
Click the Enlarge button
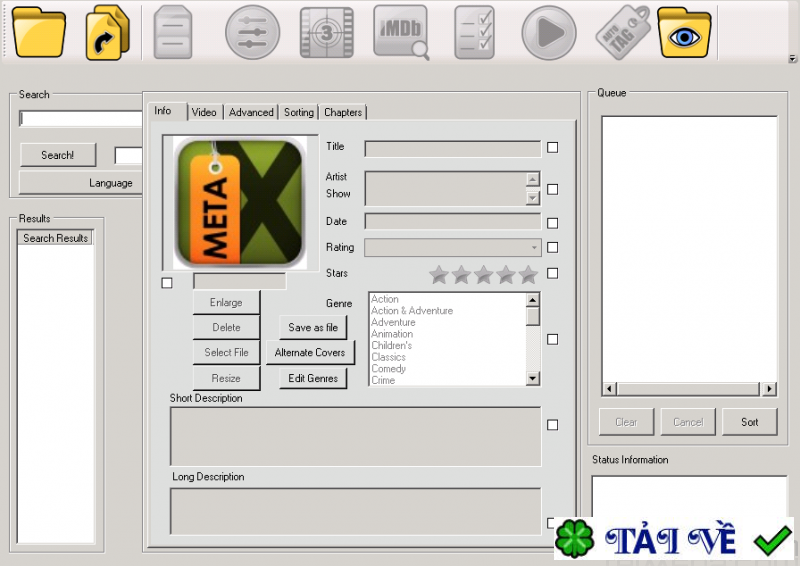point(226,303)
